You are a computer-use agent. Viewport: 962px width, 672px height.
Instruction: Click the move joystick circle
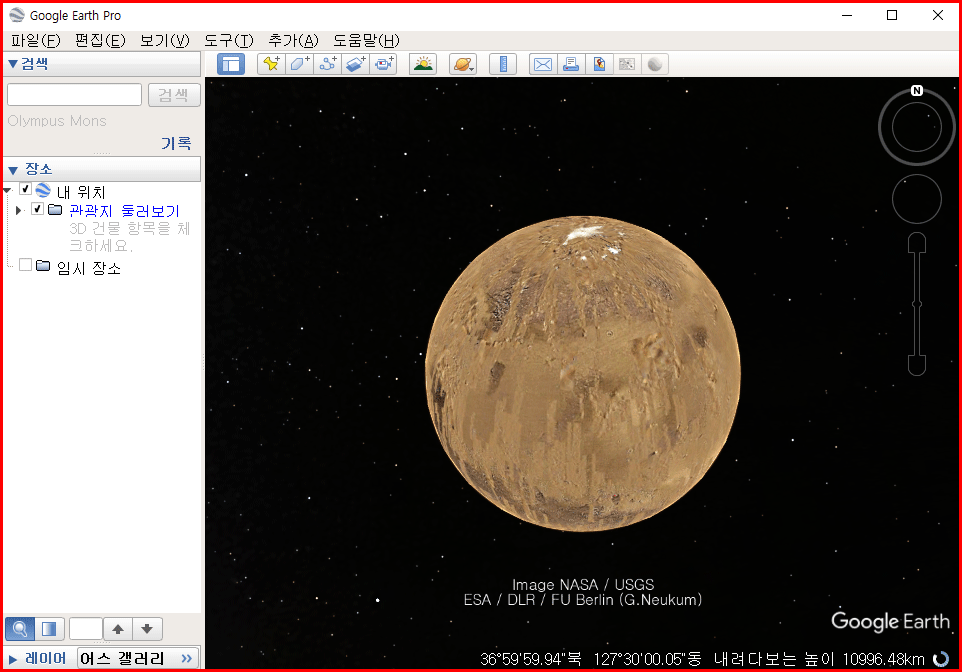(x=917, y=199)
